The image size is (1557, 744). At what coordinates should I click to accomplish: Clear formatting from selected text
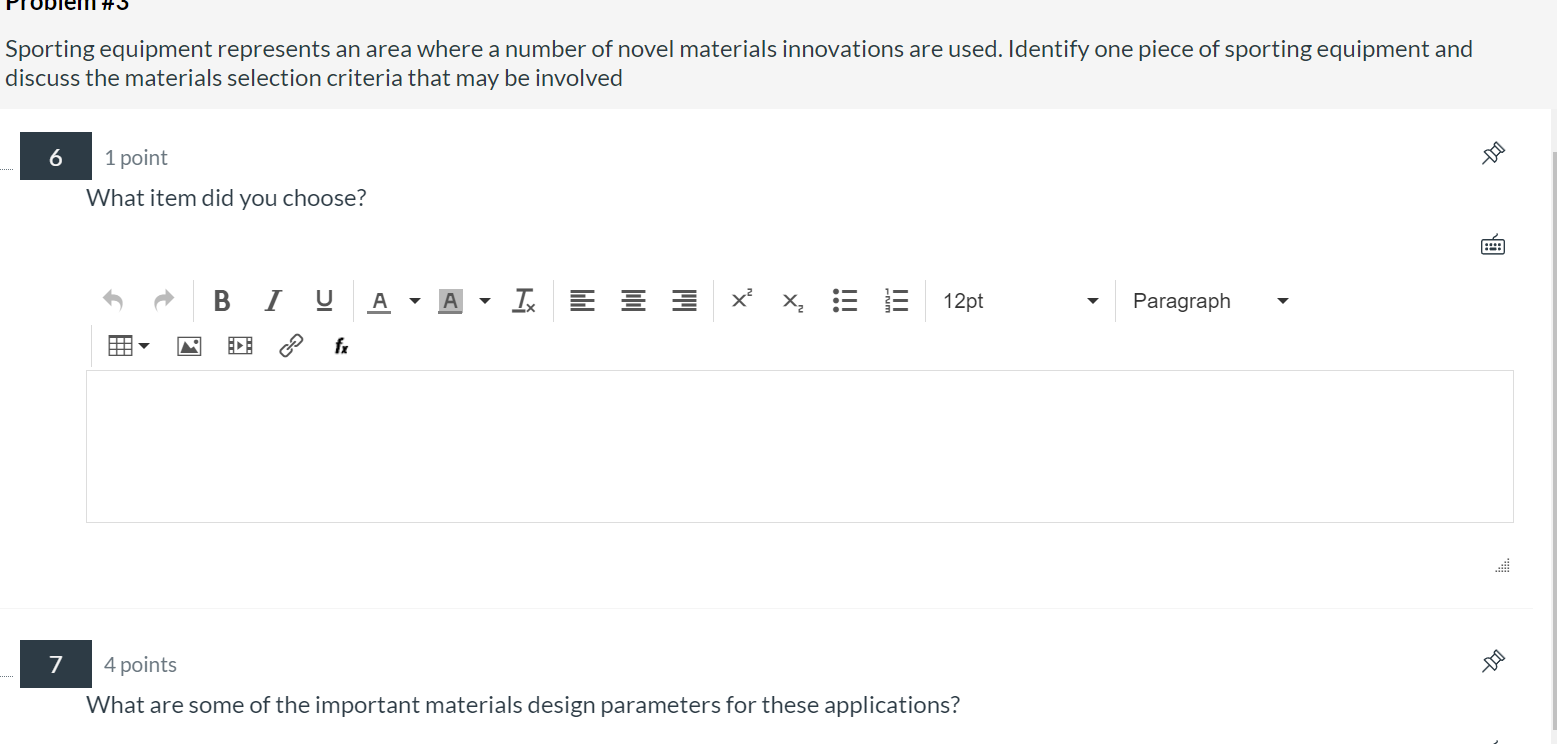click(524, 301)
